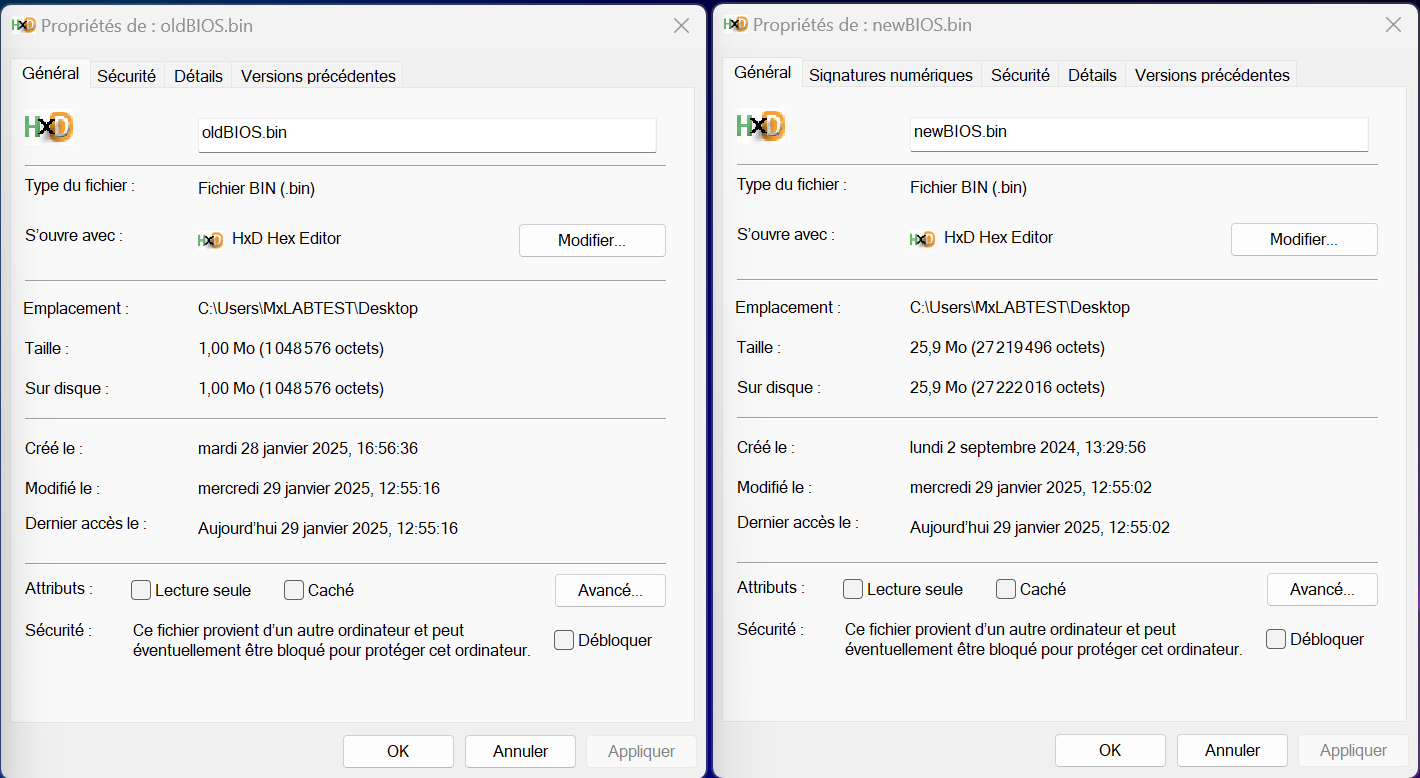Image resolution: width=1420 pixels, height=778 pixels.
Task: Click HxD icon in newBIOS.bin title bar
Action: (x=736, y=24)
